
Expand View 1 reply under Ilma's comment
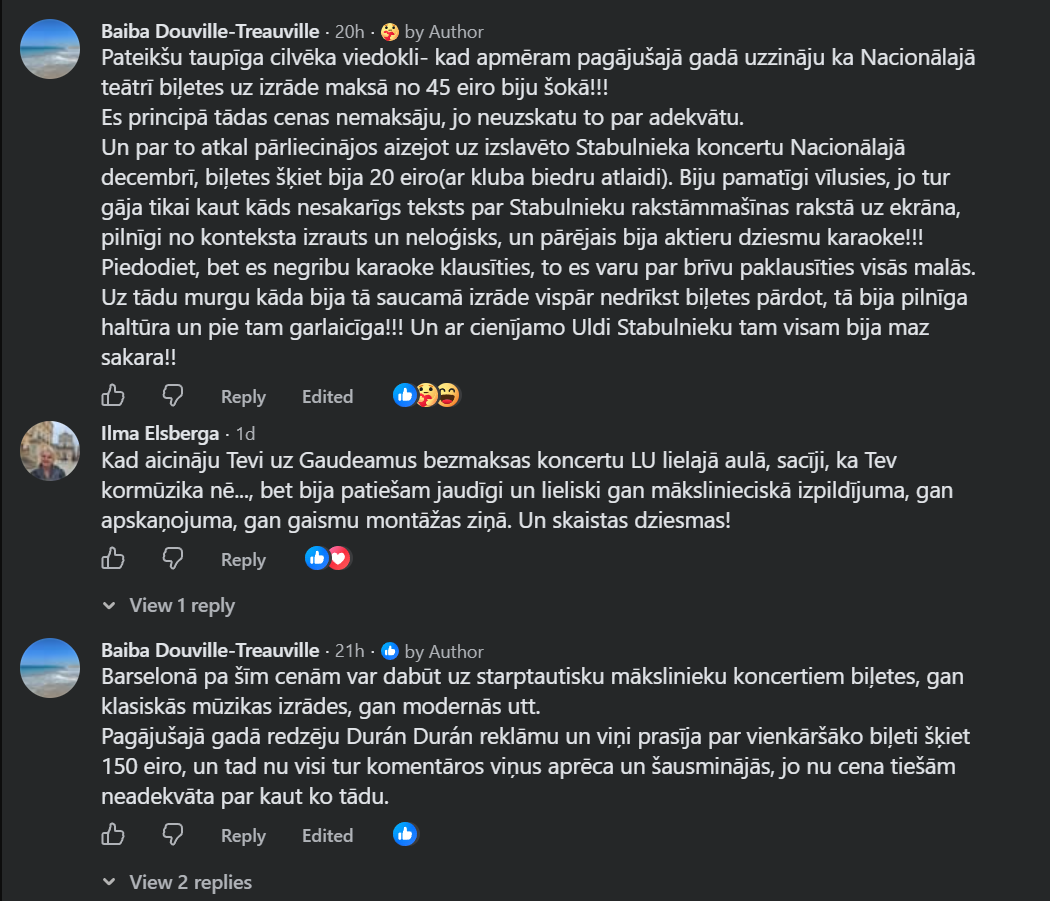point(169,606)
